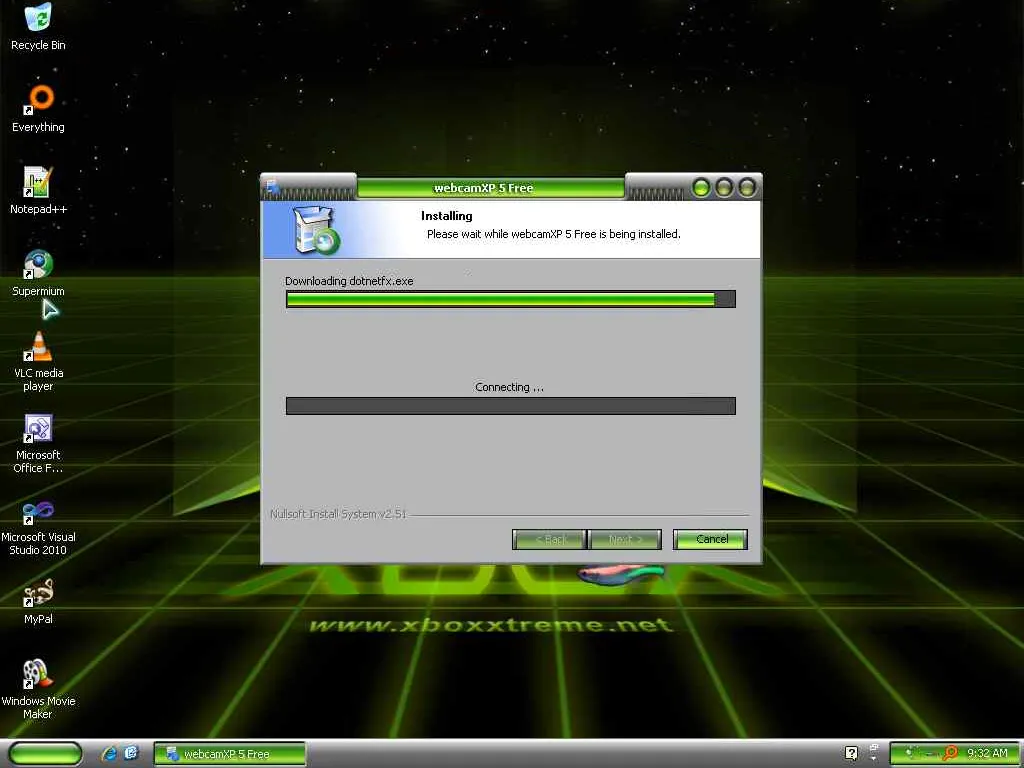The image size is (1024, 768).
Task: Click the disabled Next button
Action: (625, 539)
